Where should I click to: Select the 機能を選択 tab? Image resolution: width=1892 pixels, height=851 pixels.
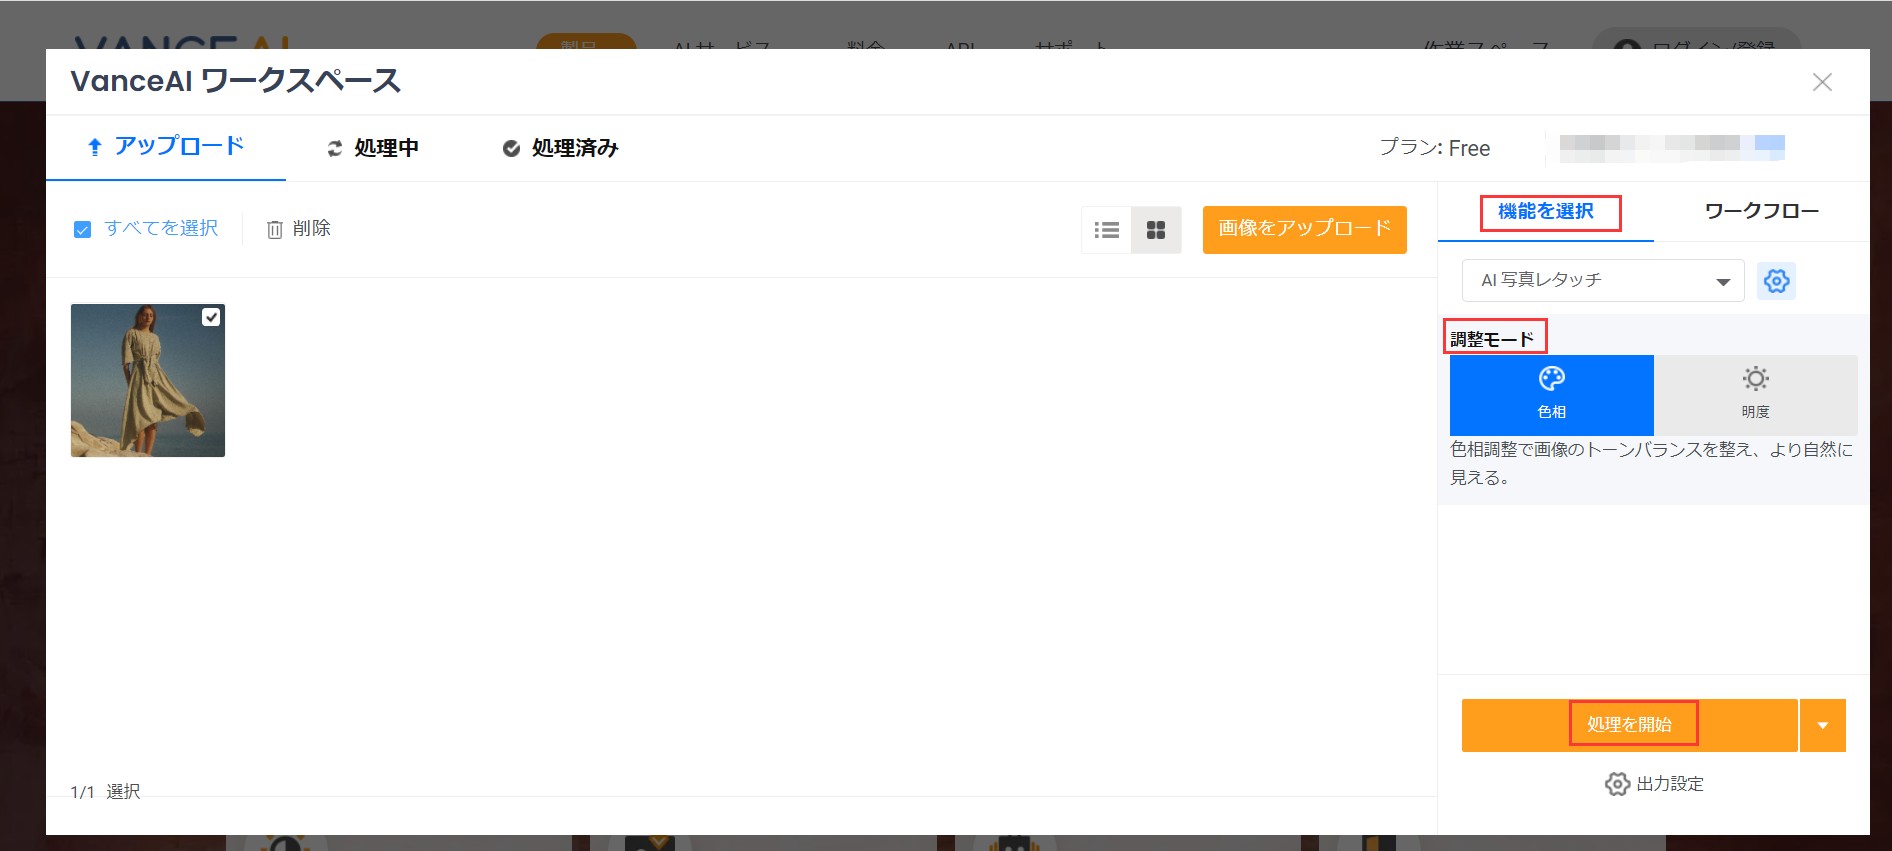coord(1545,211)
